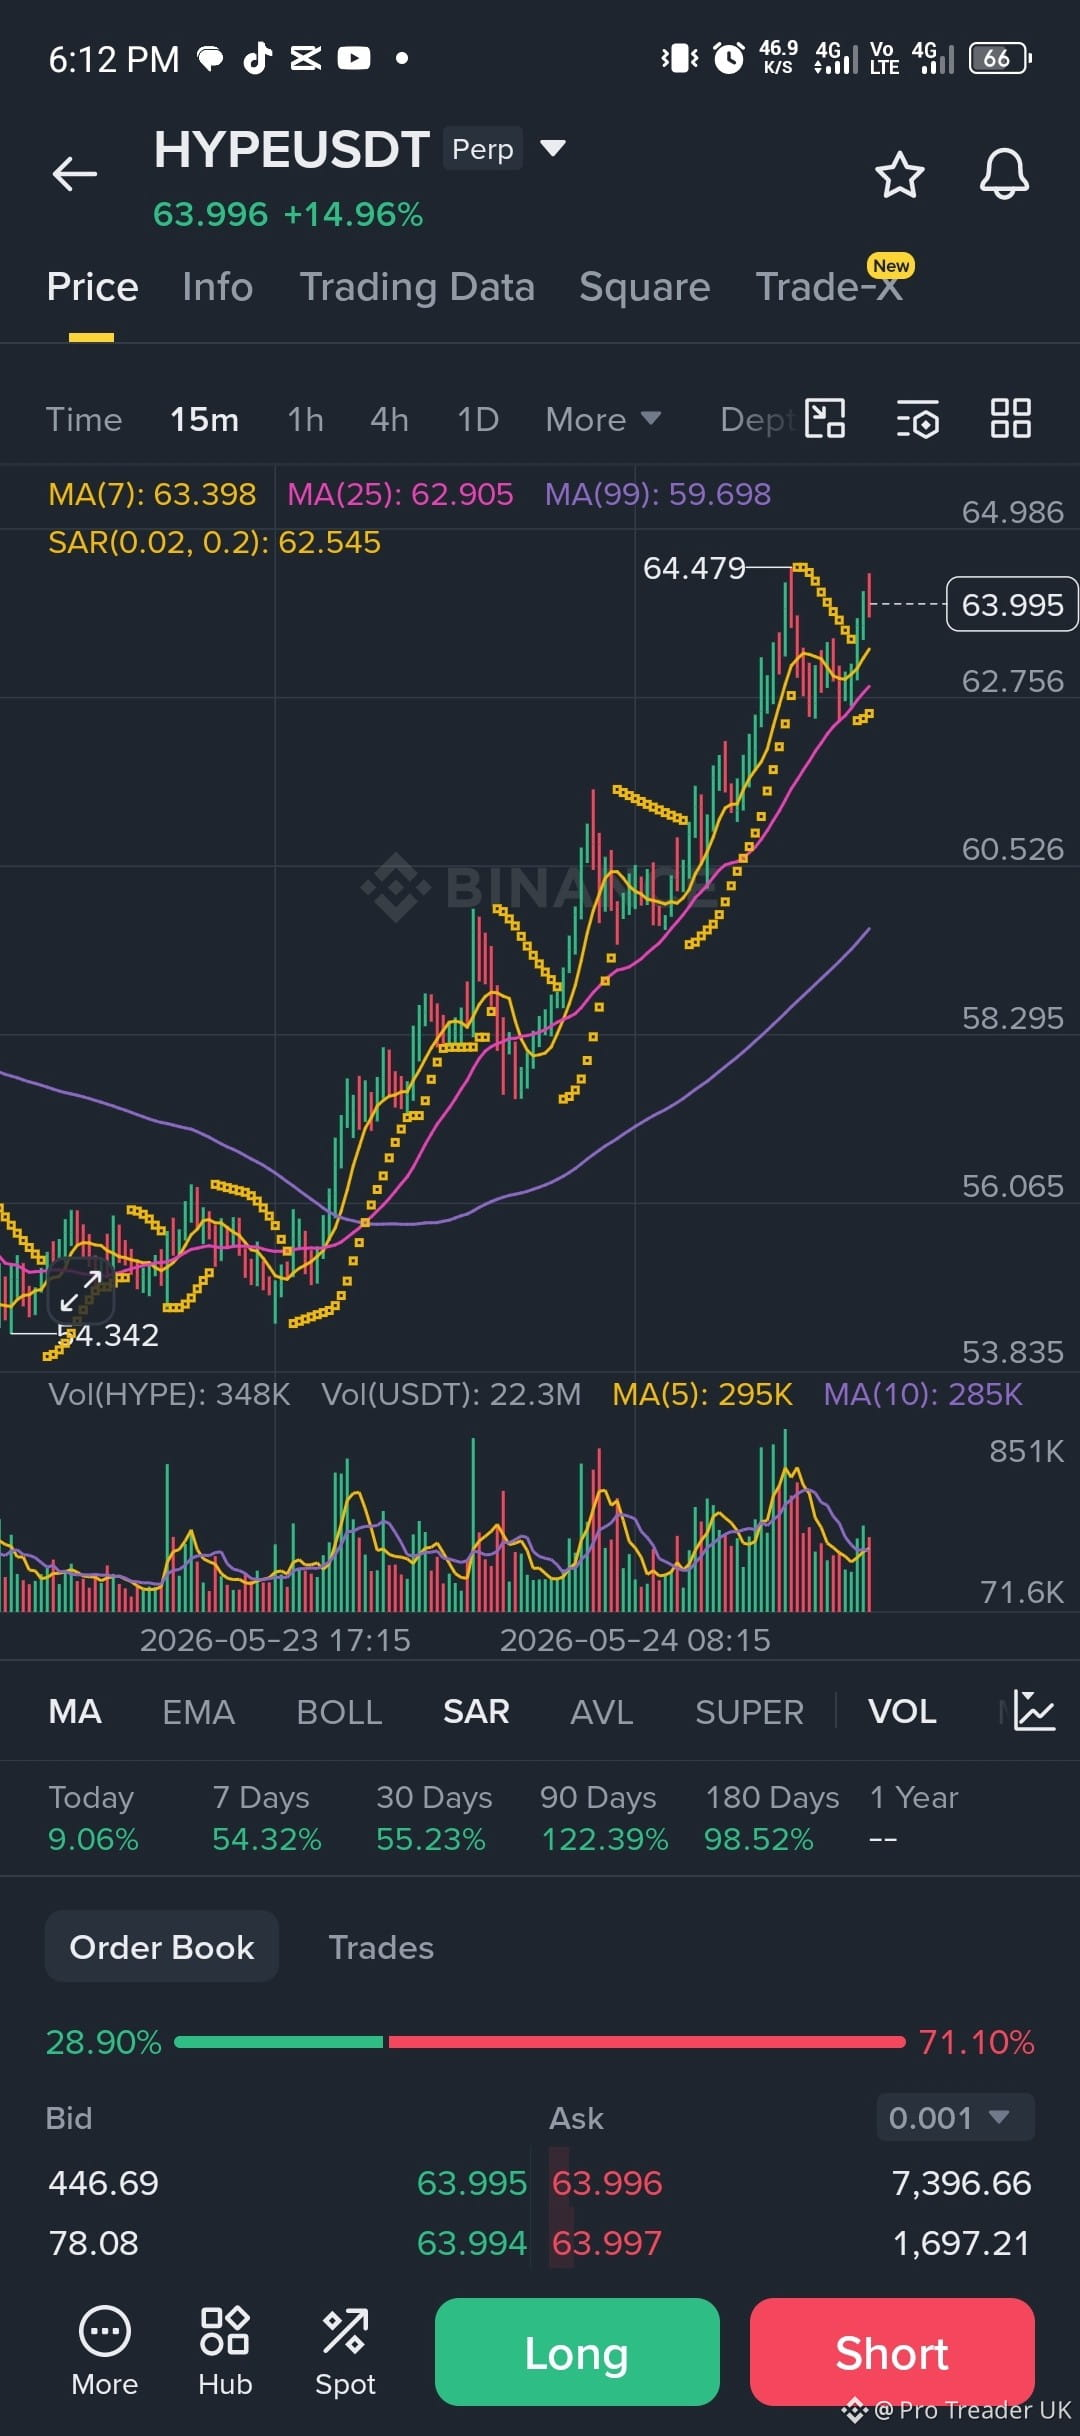Tap ask price 63.996
The width and height of the screenshot is (1080, 2436).
pos(607,2183)
